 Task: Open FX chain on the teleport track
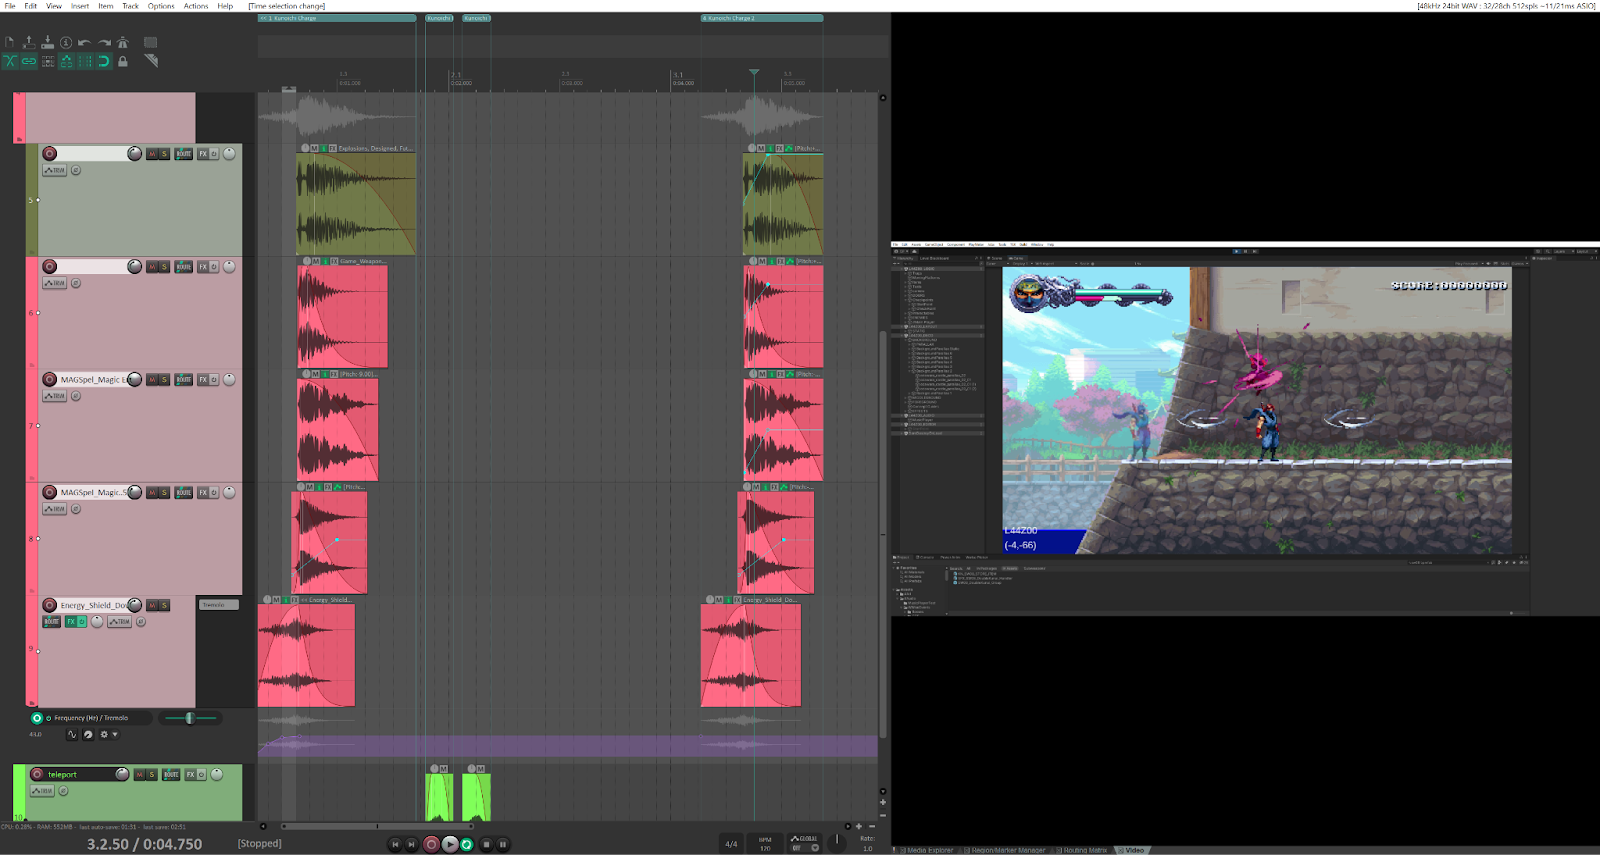point(190,775)
